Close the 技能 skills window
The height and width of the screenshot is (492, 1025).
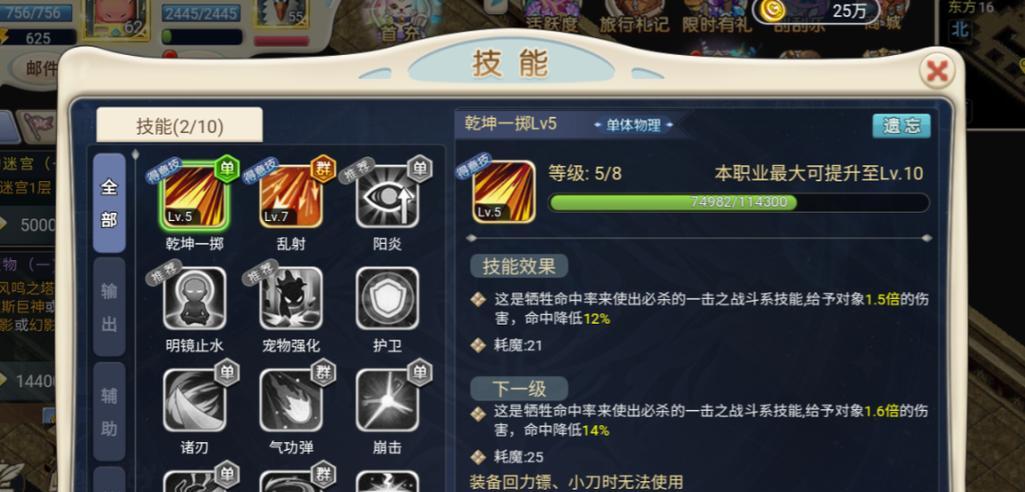pos(937,71)
